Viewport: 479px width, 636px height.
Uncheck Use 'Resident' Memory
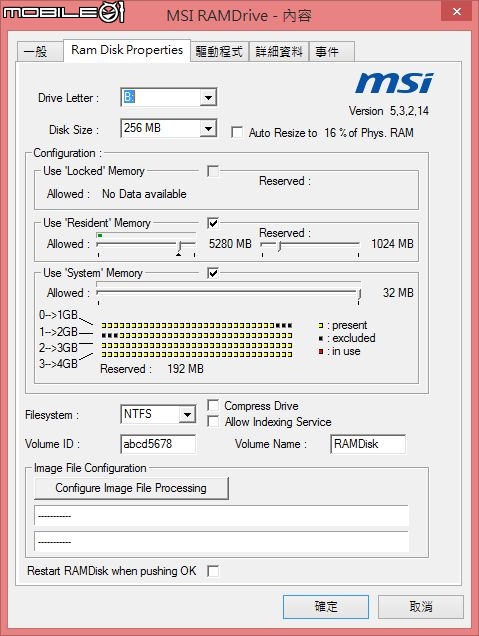[x=213, y=223]
